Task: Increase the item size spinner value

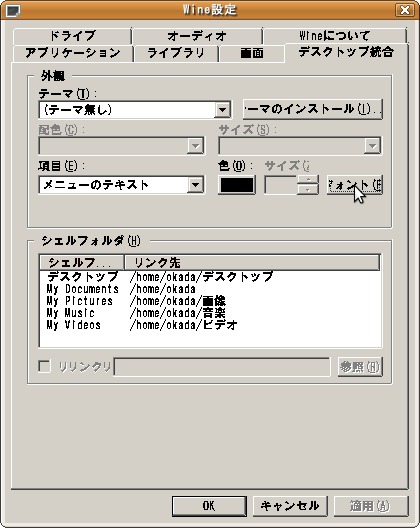Action: [308, 180]
